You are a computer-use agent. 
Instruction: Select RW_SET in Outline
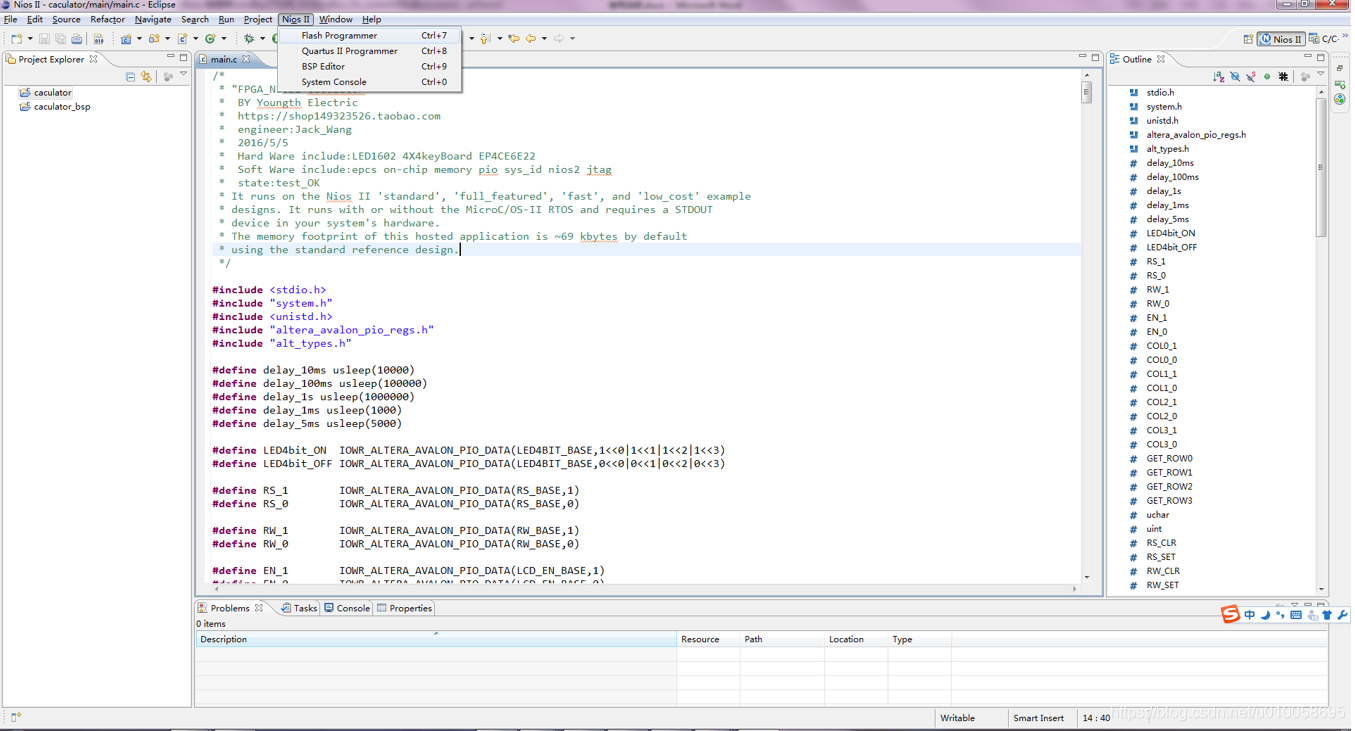pos(1162,585)
